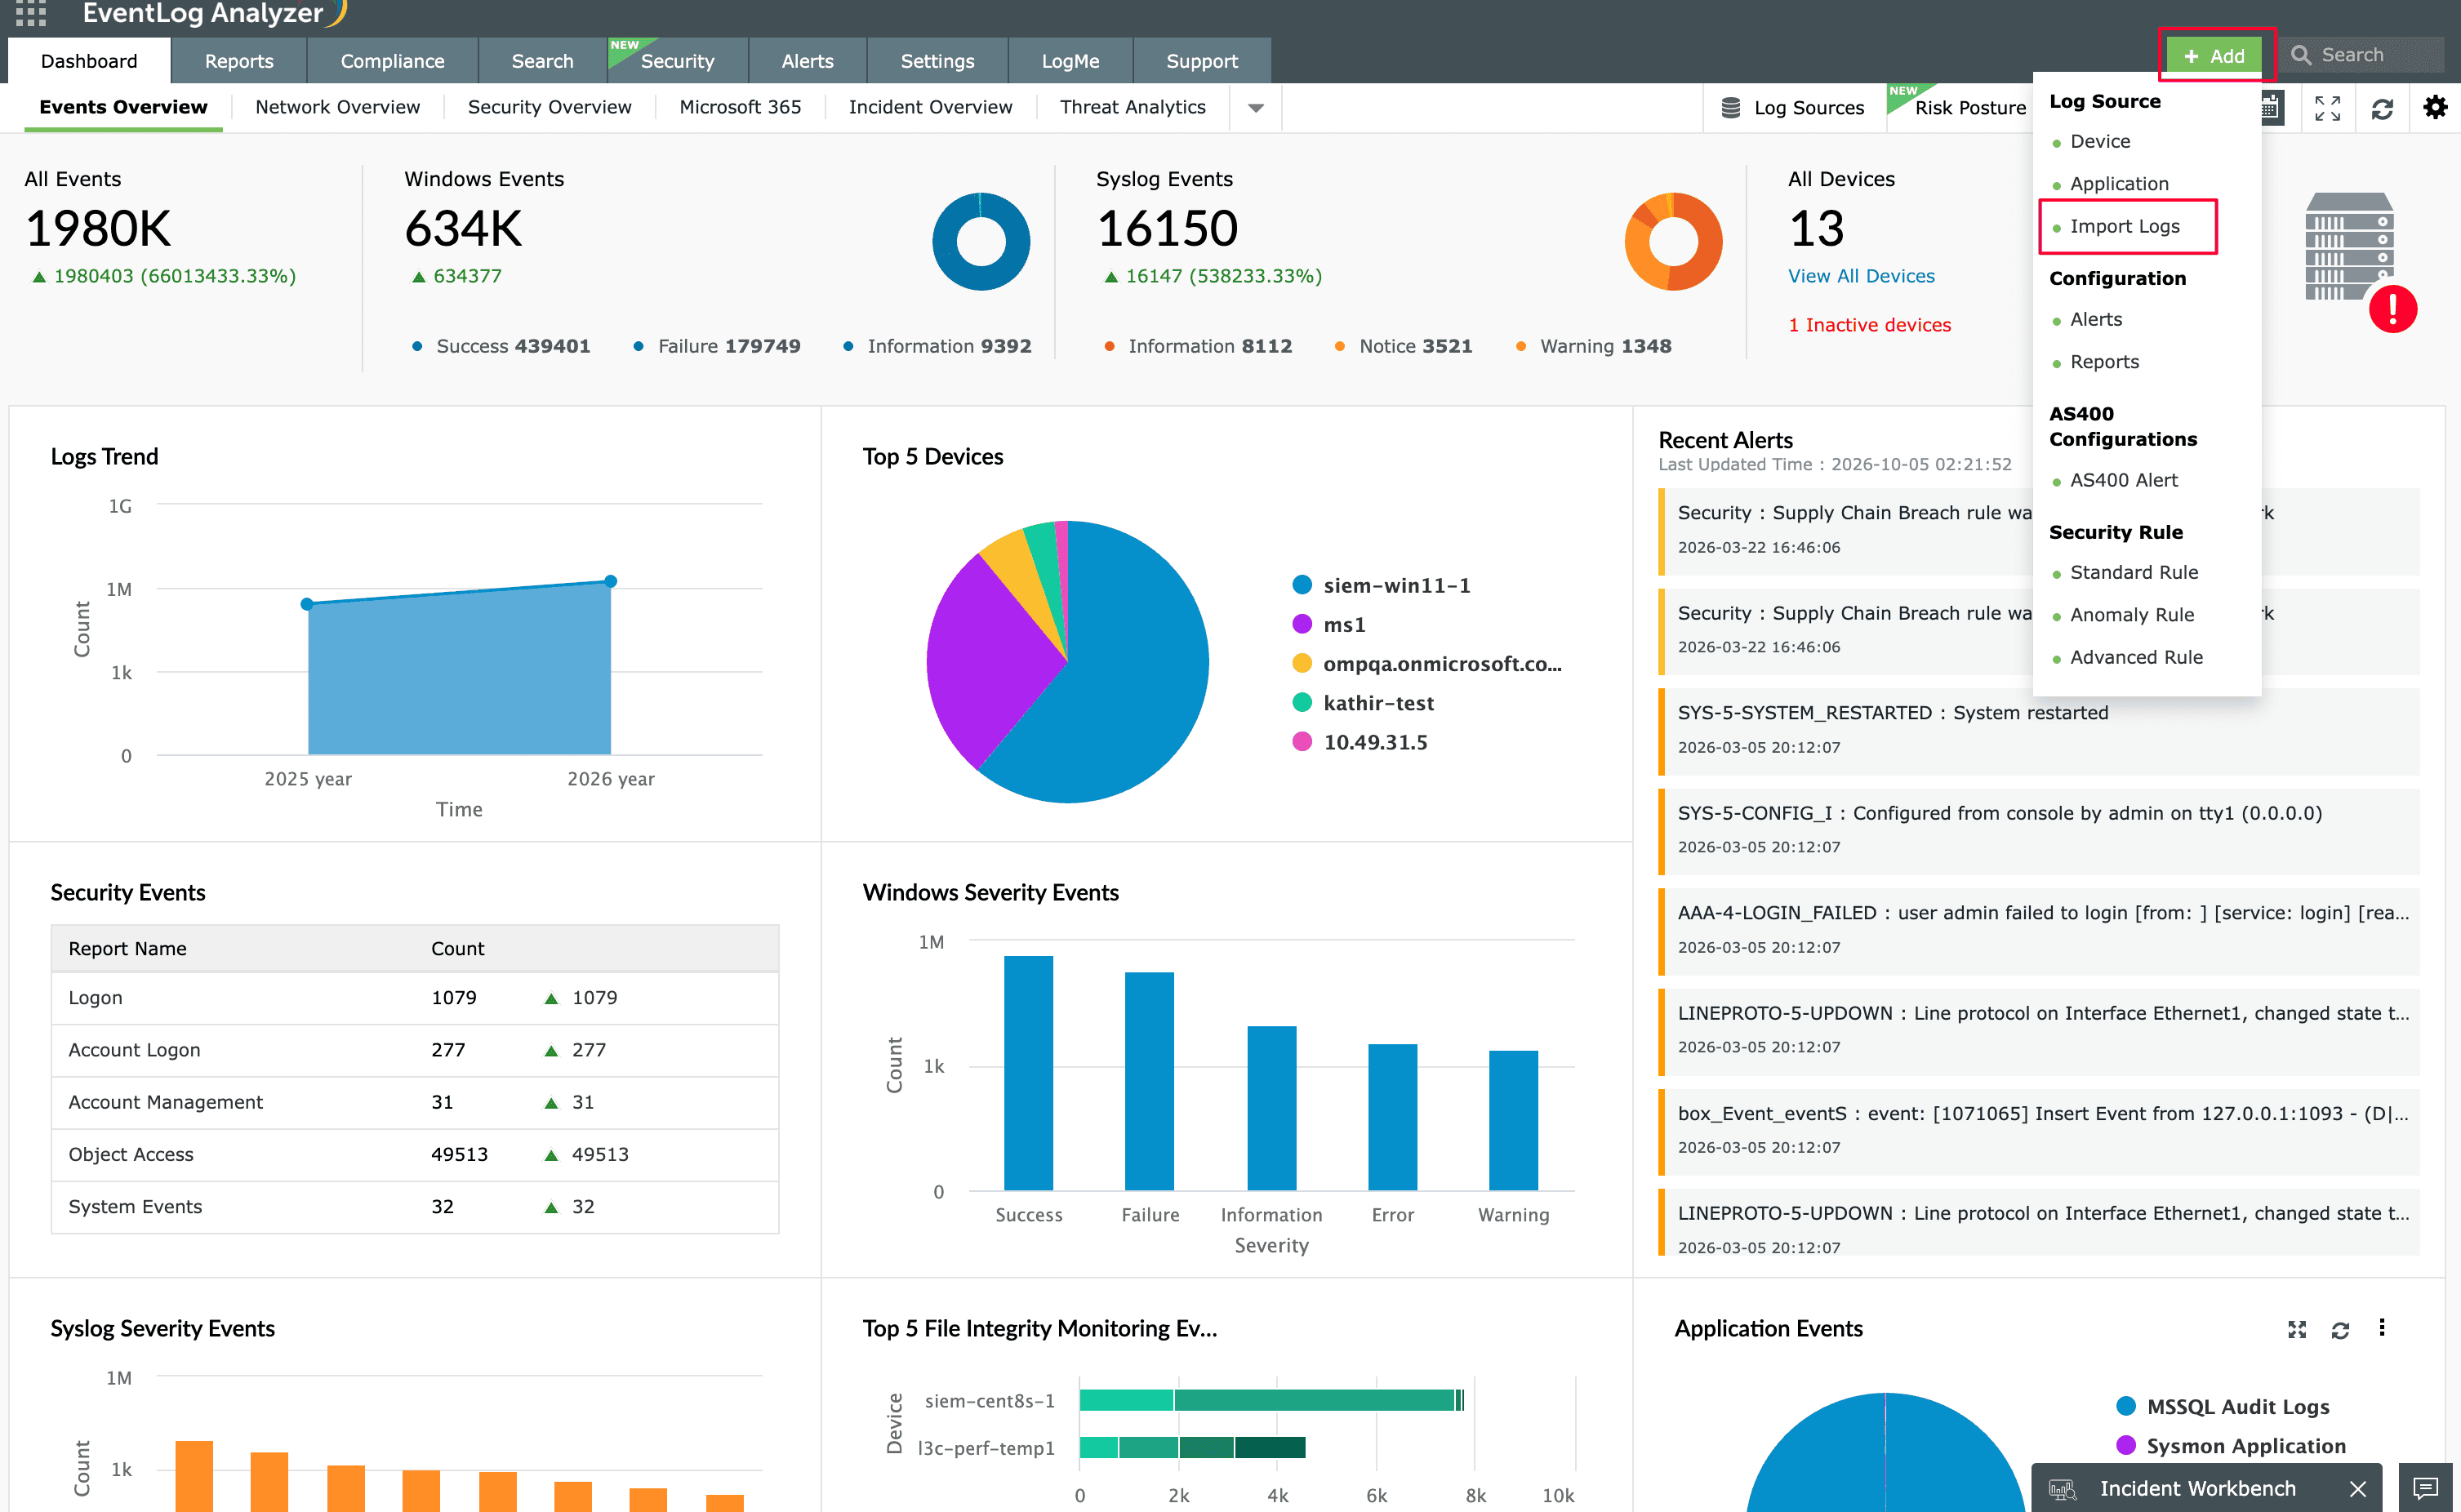Expand more dashboard tabs dropdown arrow

(1256, 107)
